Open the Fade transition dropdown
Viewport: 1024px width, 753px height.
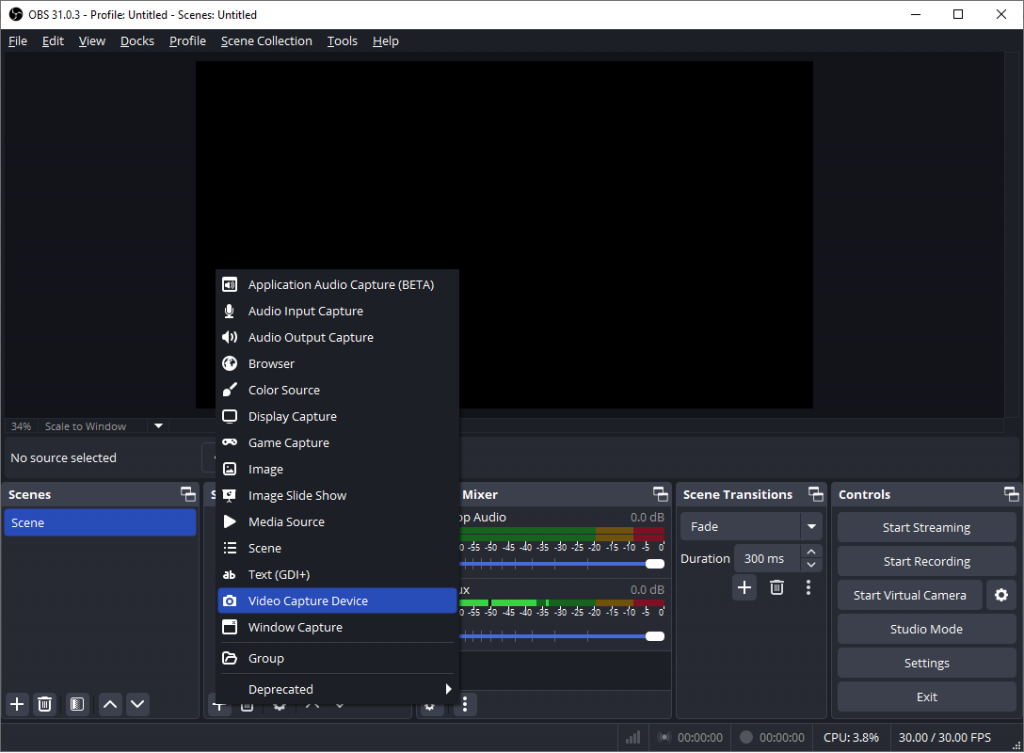point(751,526)
